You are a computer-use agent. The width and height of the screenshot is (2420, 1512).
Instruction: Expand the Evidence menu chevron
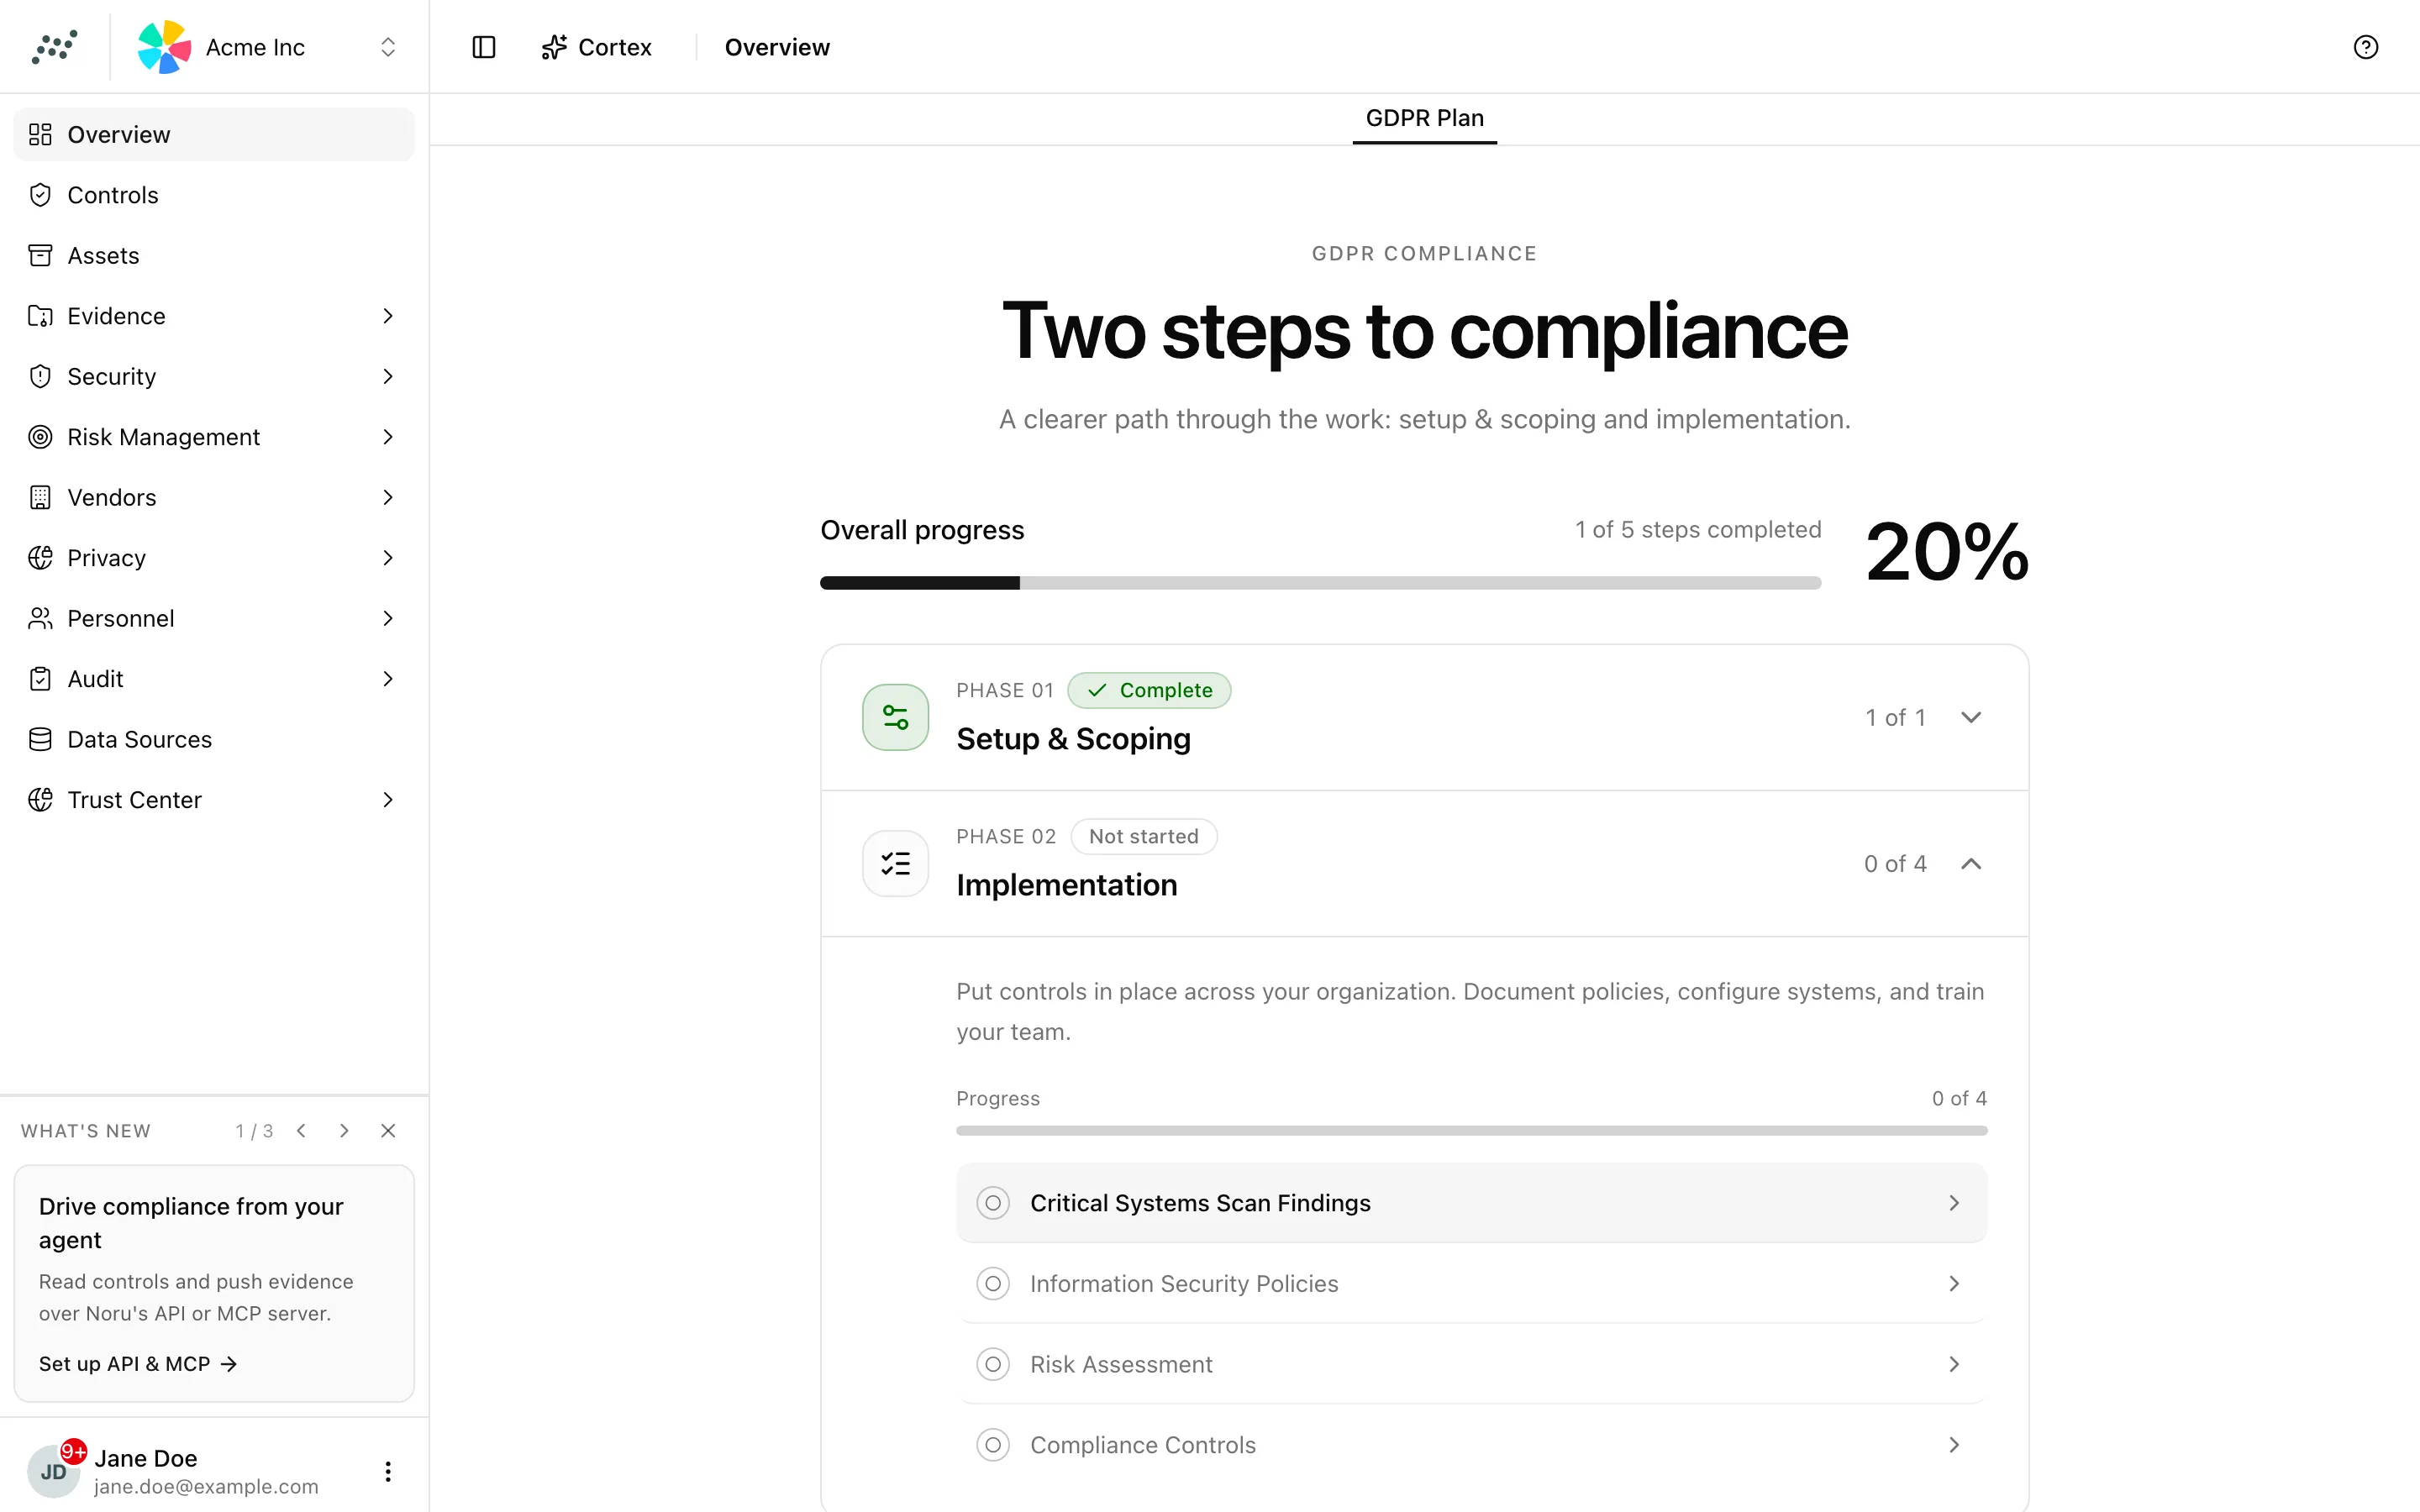388,316
